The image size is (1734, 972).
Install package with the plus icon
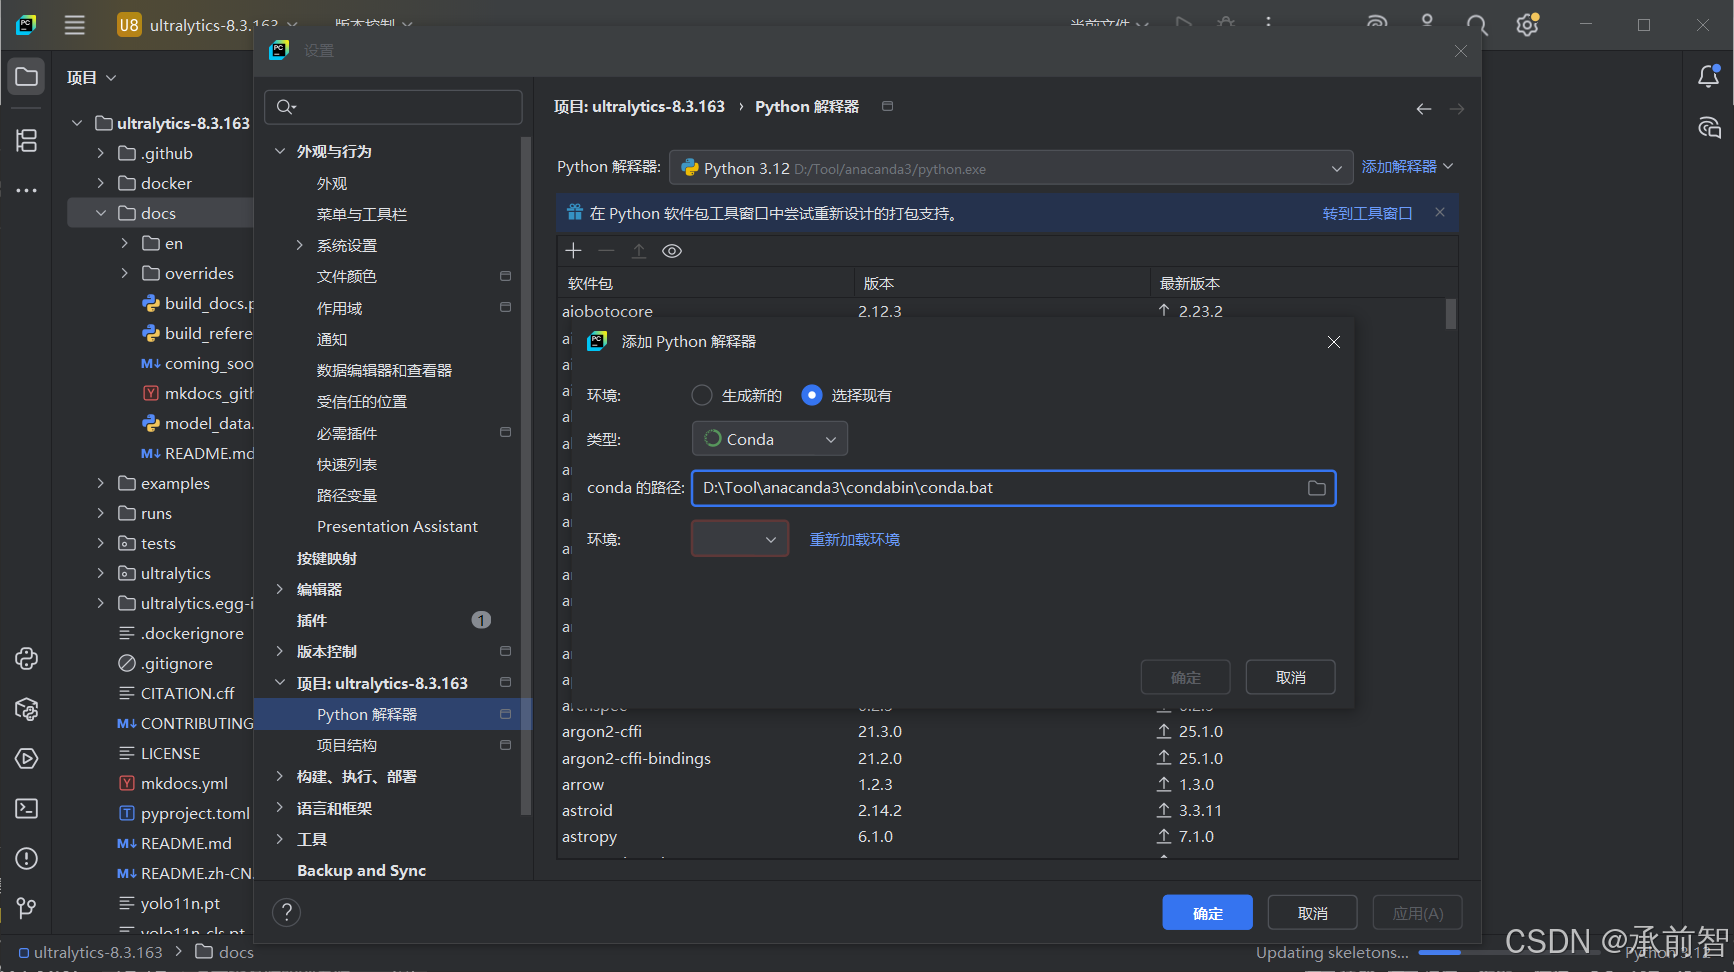point(574,251)
